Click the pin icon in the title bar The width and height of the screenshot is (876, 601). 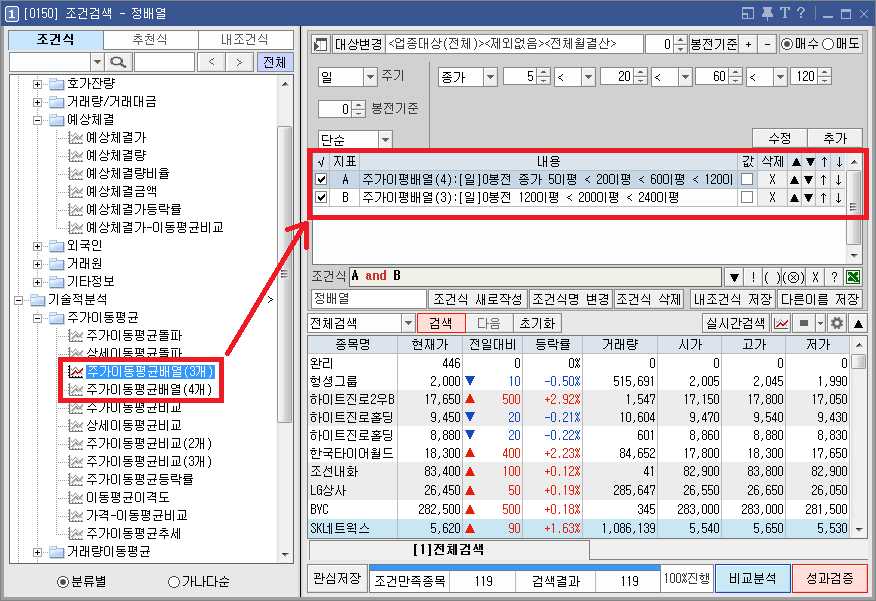(767, 11)
